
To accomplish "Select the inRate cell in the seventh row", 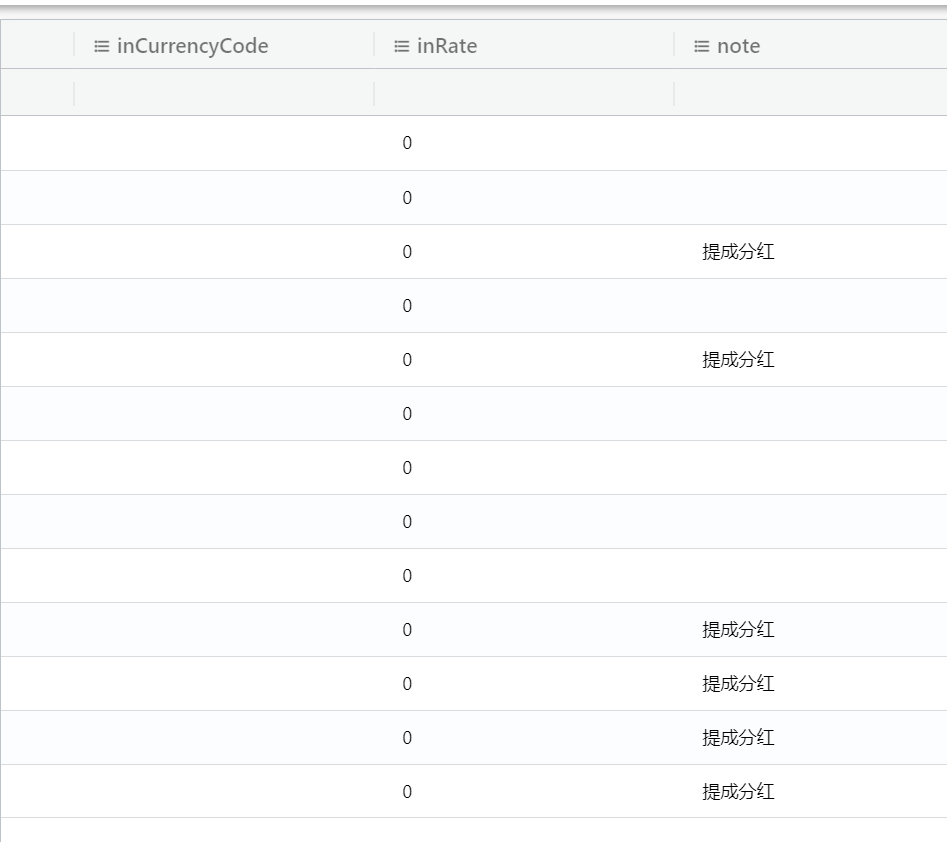I will point(407,468).
